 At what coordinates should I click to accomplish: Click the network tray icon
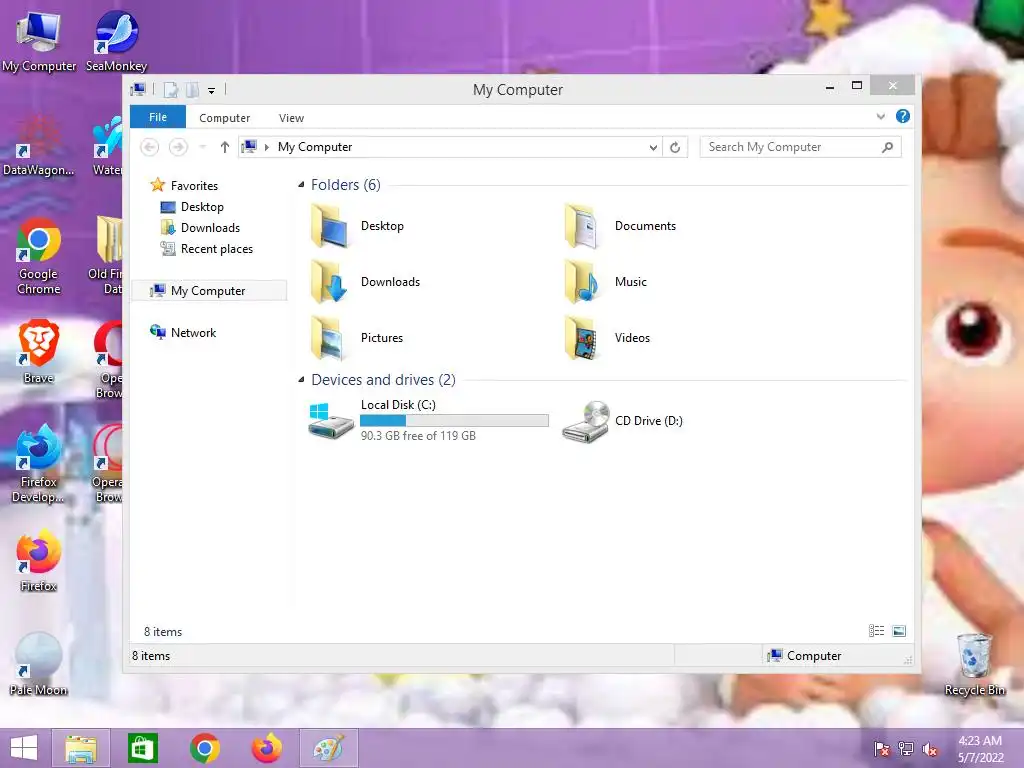tap(906, 749)
